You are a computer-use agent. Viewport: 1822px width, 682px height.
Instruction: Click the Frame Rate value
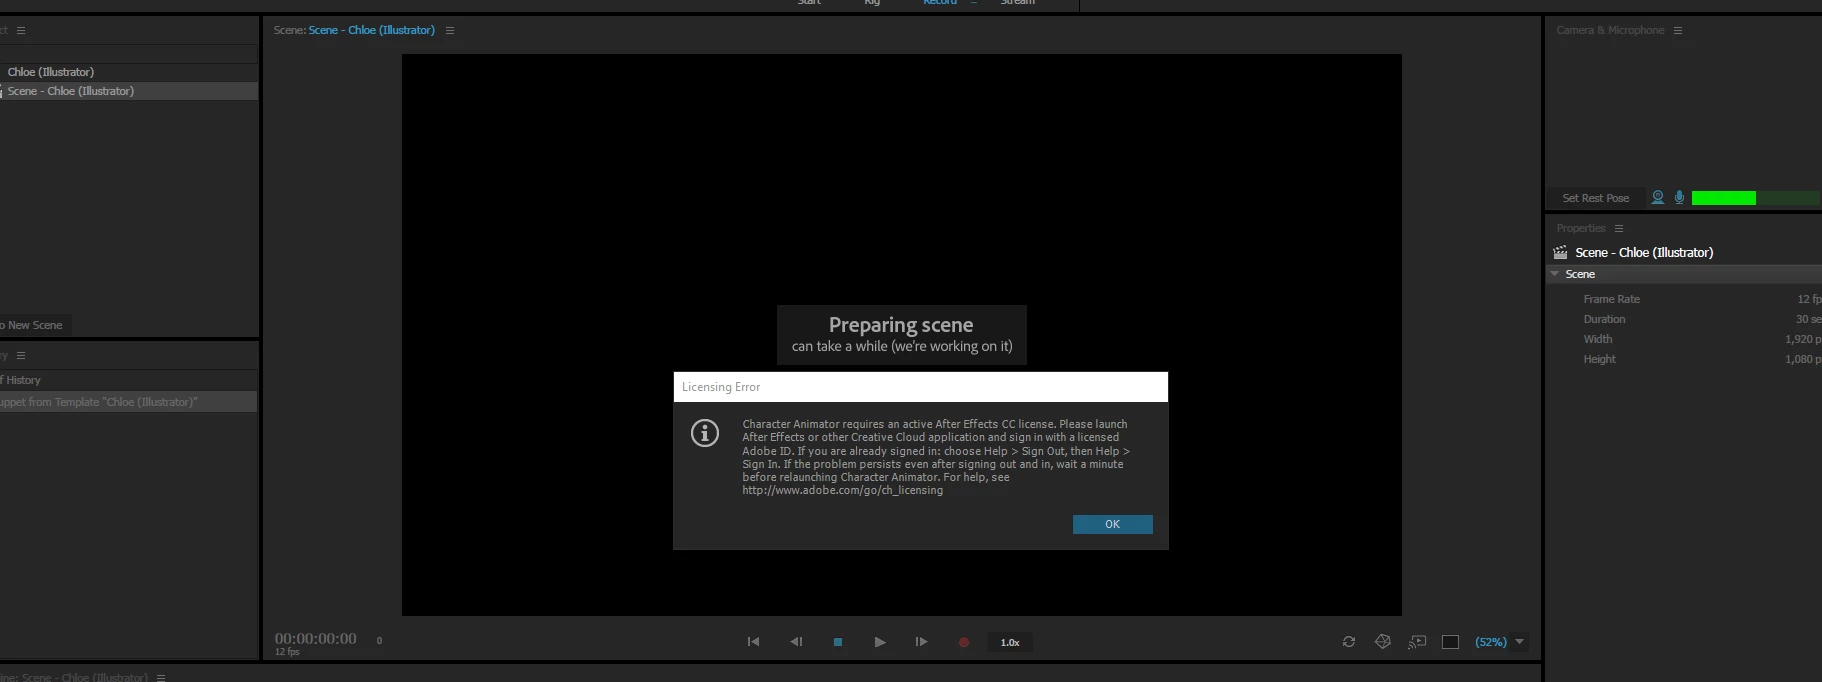click(x=1809, y=299)
